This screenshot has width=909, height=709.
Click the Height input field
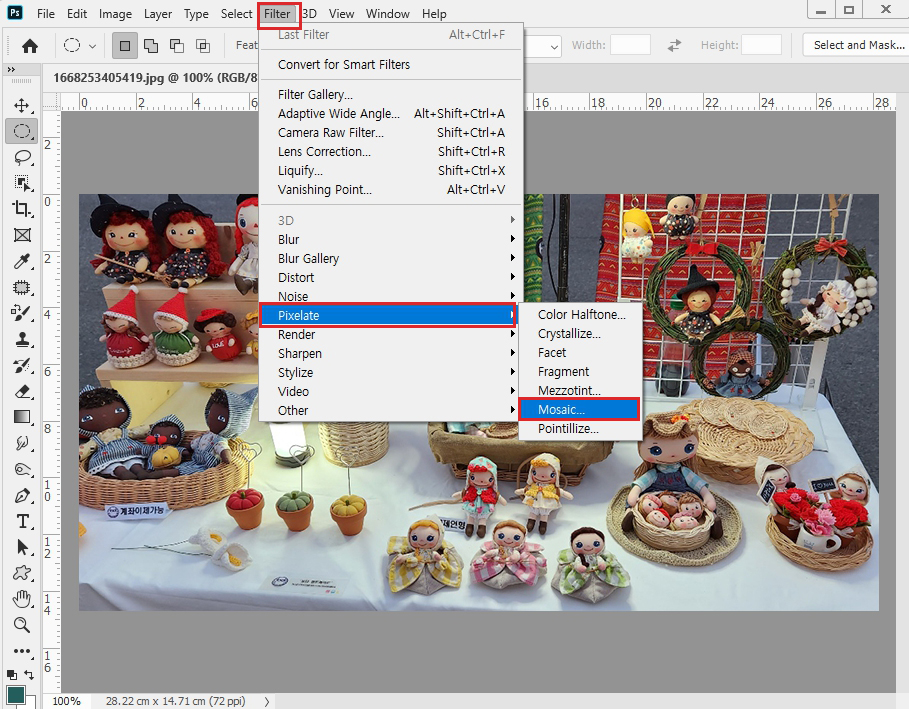click(761, 45)
